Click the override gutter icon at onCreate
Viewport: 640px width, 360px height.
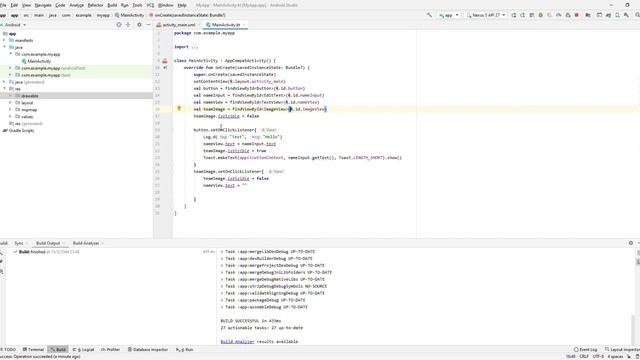[165, 68]
